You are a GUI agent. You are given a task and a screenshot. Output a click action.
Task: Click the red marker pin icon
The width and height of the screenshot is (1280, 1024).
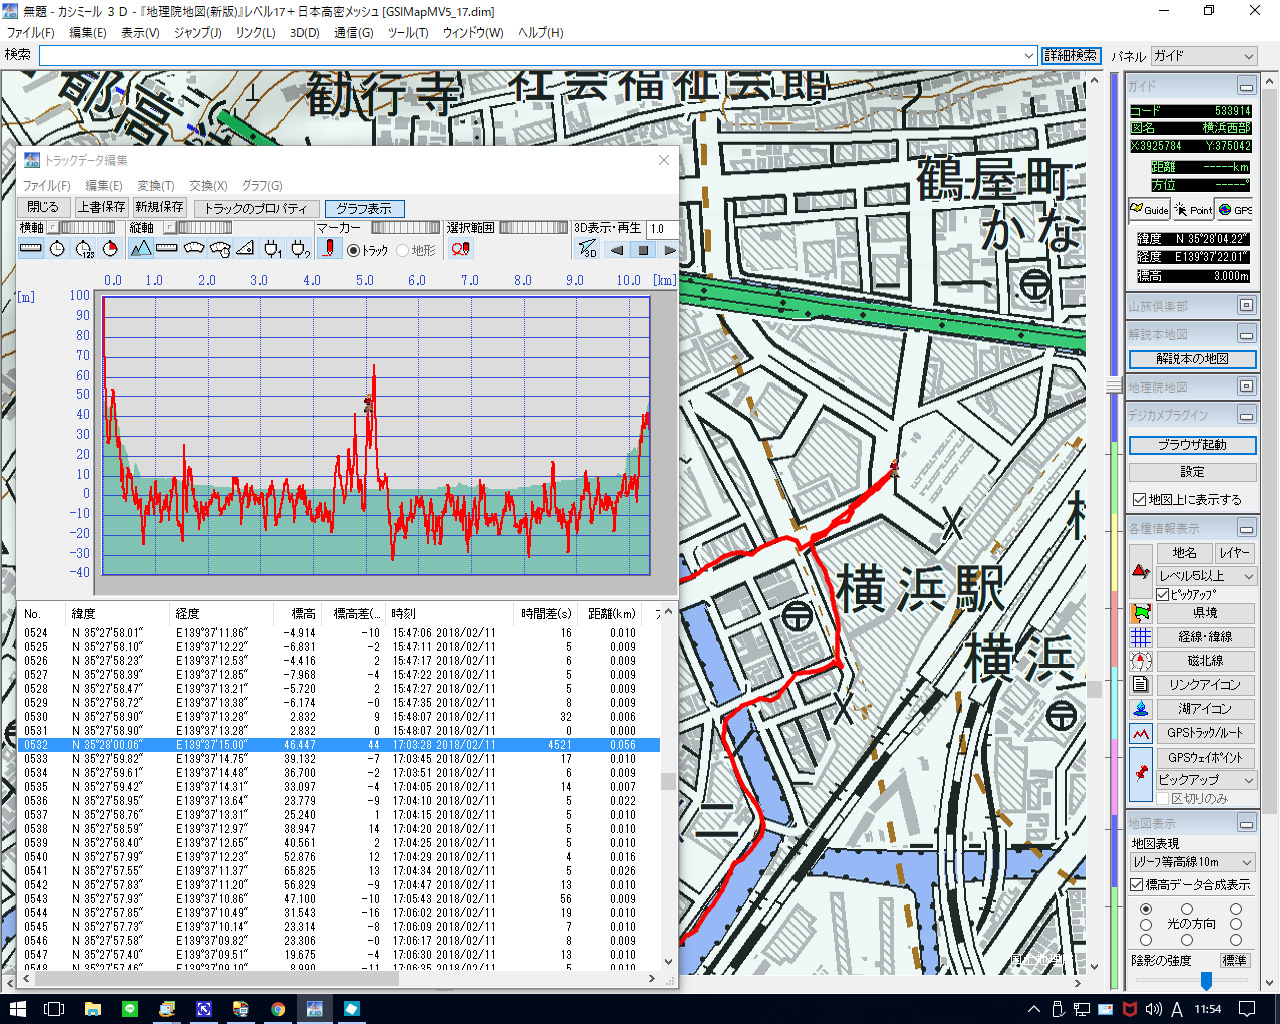[x=328, y=249]
